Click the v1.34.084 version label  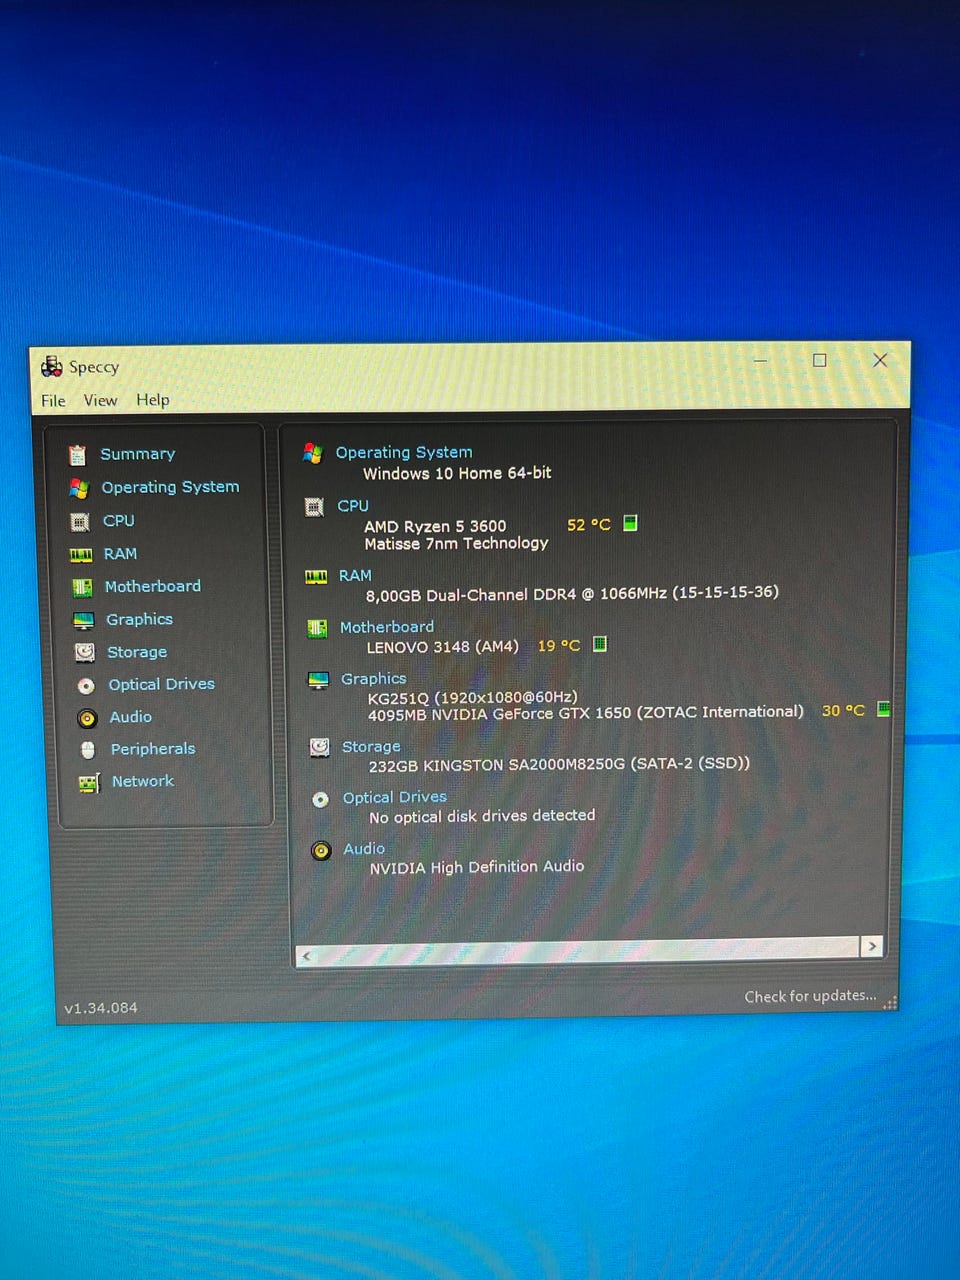[x=101, y=1008]
